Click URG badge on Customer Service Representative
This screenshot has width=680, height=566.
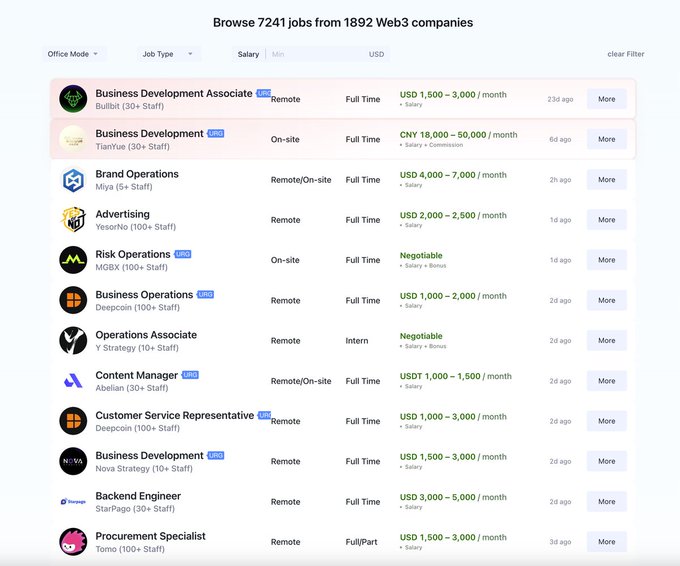265,415
